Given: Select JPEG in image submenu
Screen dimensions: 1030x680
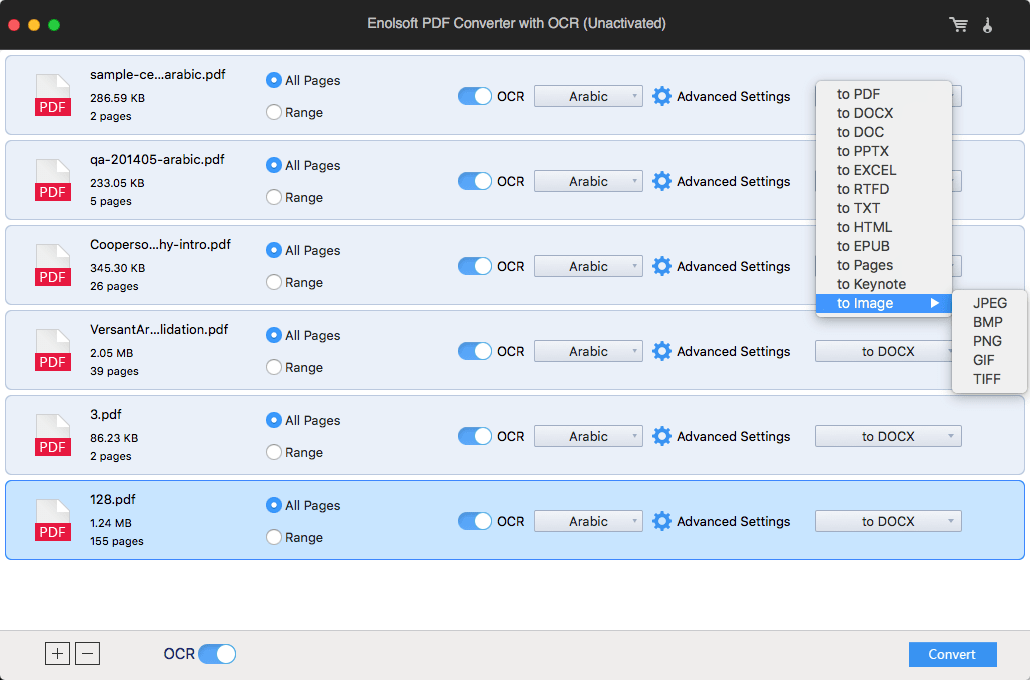Looking at the screenshot, I should pos(989,304).
